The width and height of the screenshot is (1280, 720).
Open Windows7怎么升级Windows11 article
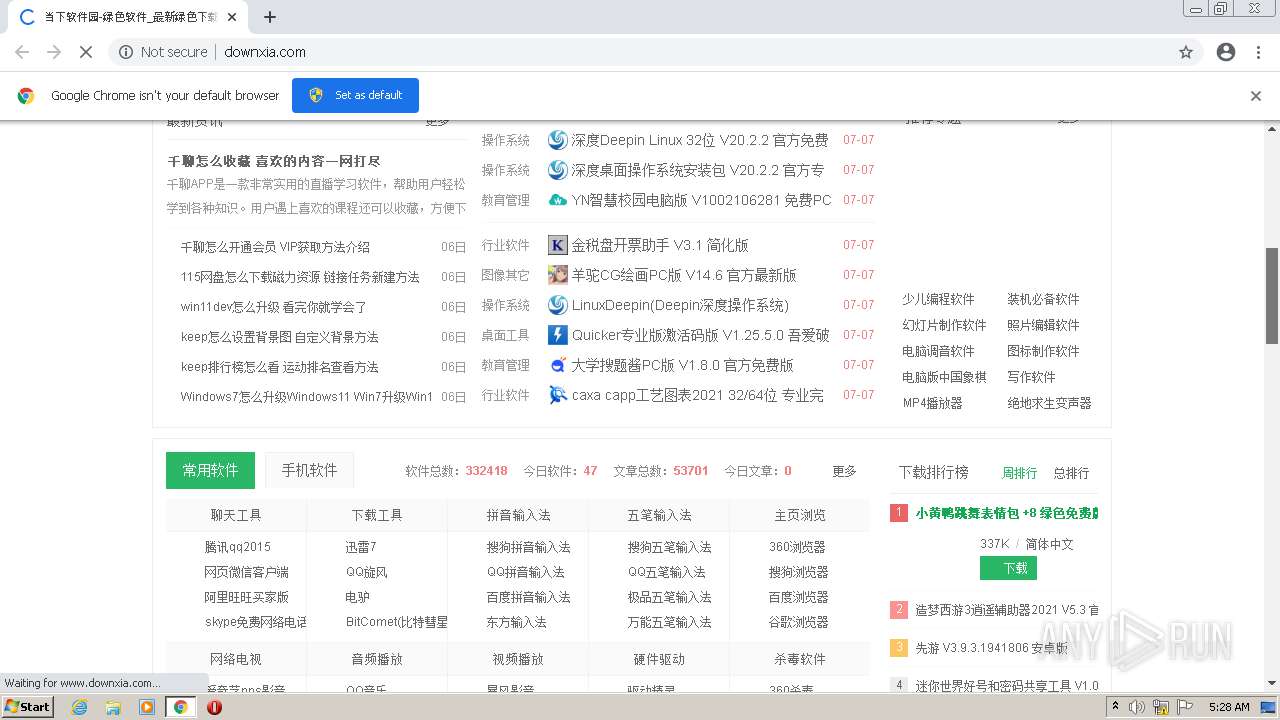[307, 397]
